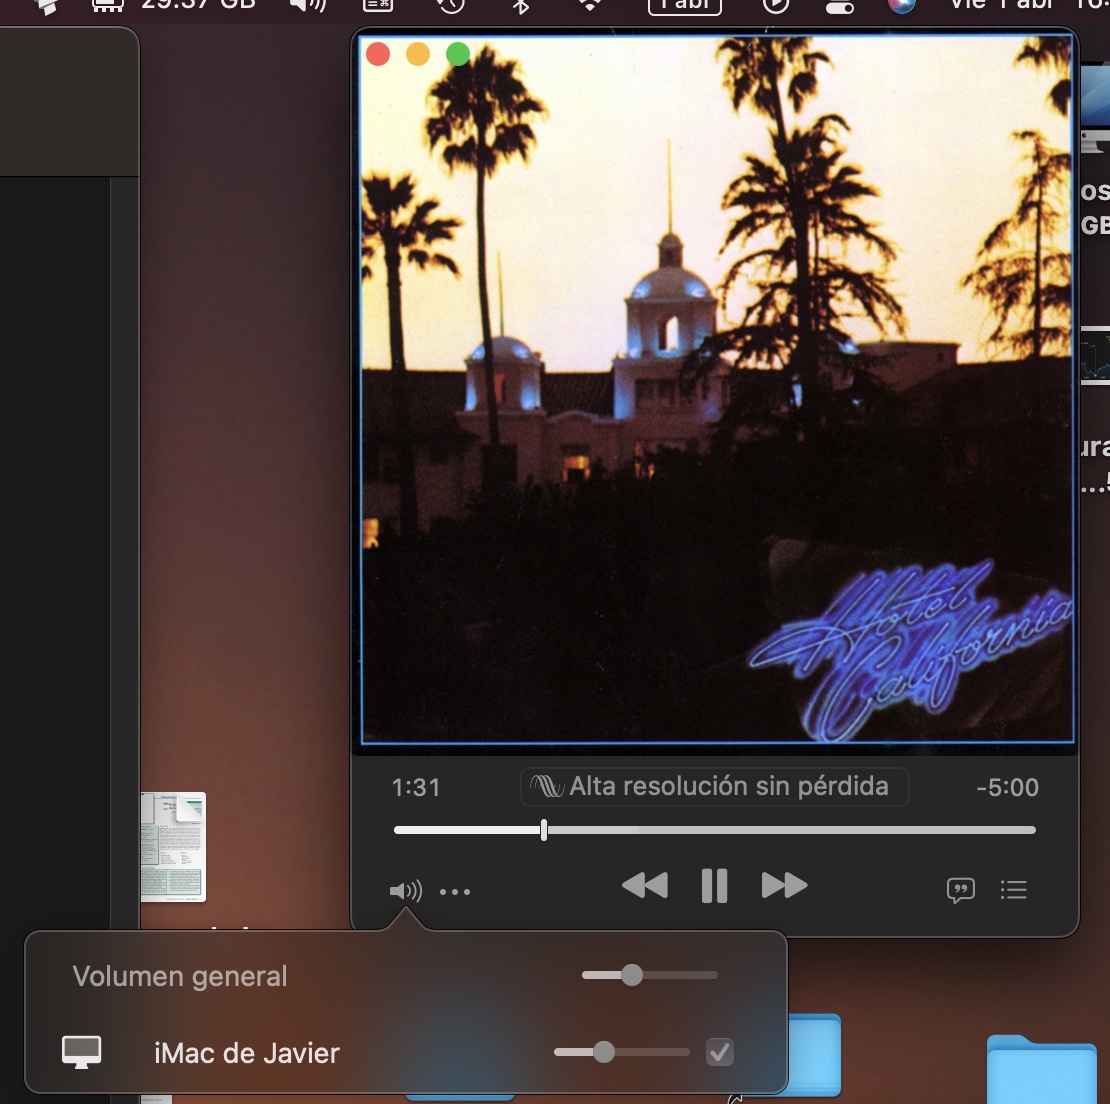Toggle the remaining time -5:00 display
The image size is (1110, 1104).
pos(1007,788)
